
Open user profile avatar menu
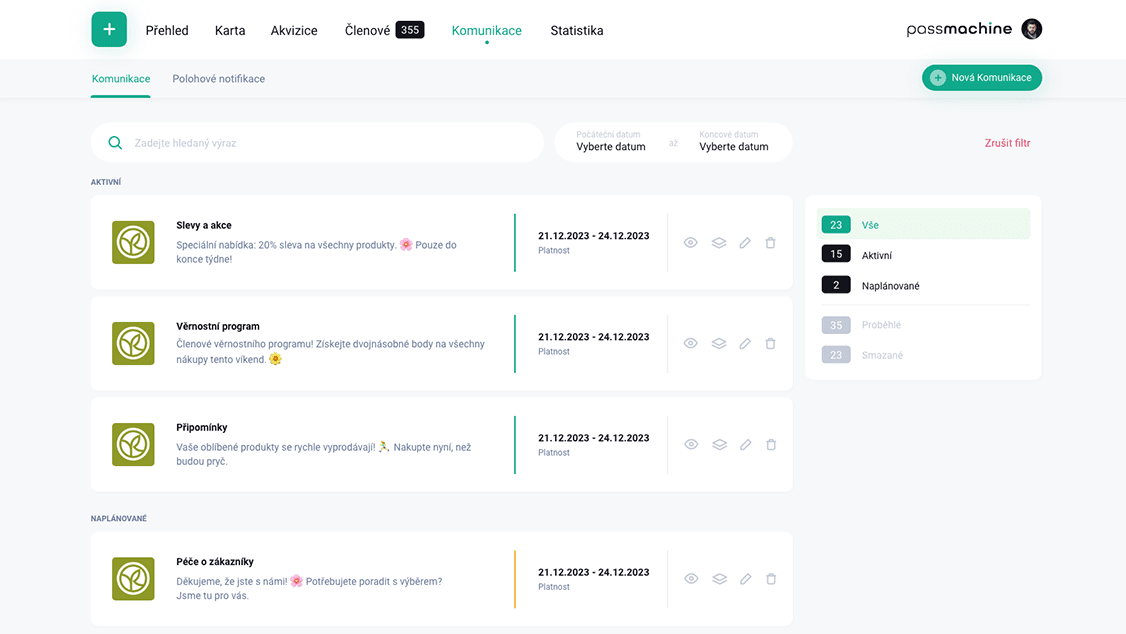pos(1031,29)
